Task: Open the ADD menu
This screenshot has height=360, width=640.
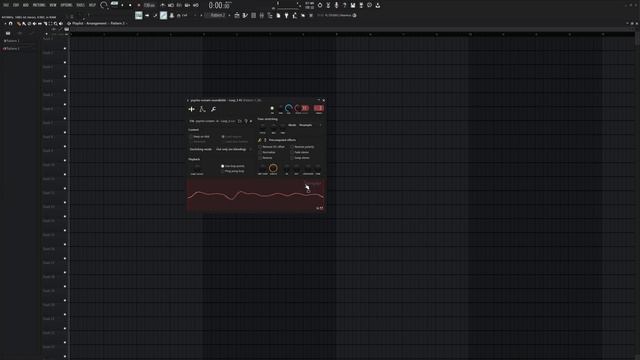Action: click(x=26, y=5)
